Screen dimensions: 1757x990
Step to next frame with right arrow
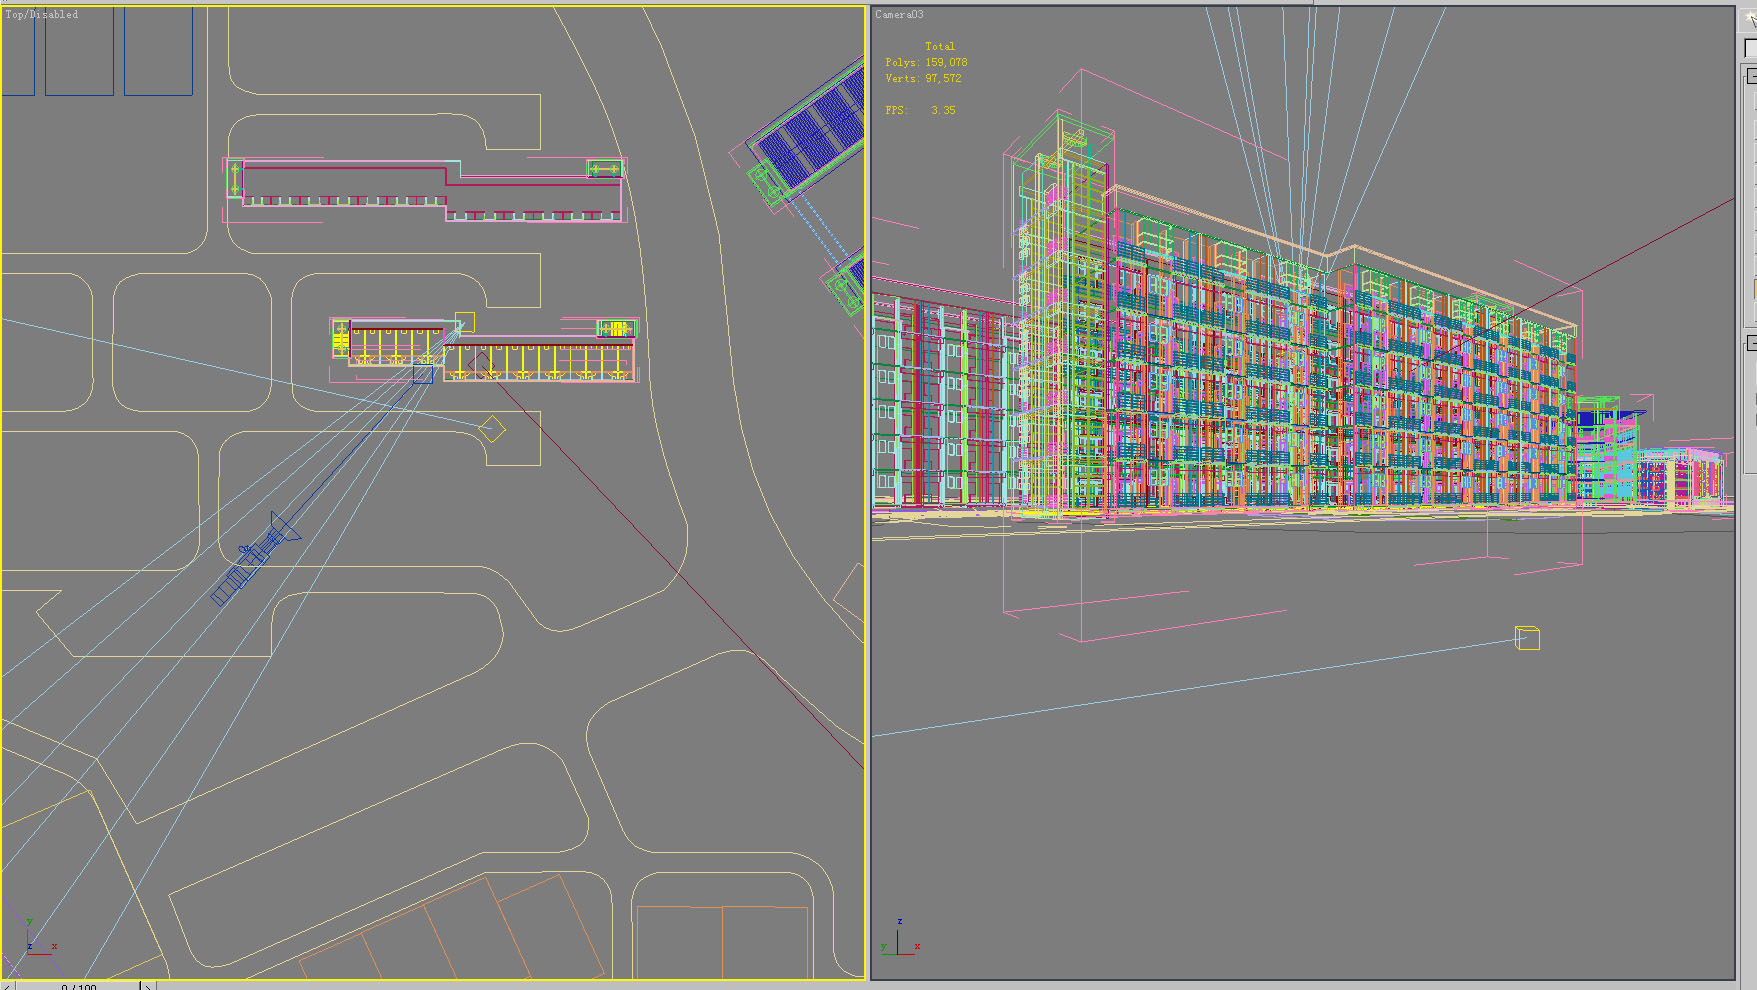coord(148,986)
